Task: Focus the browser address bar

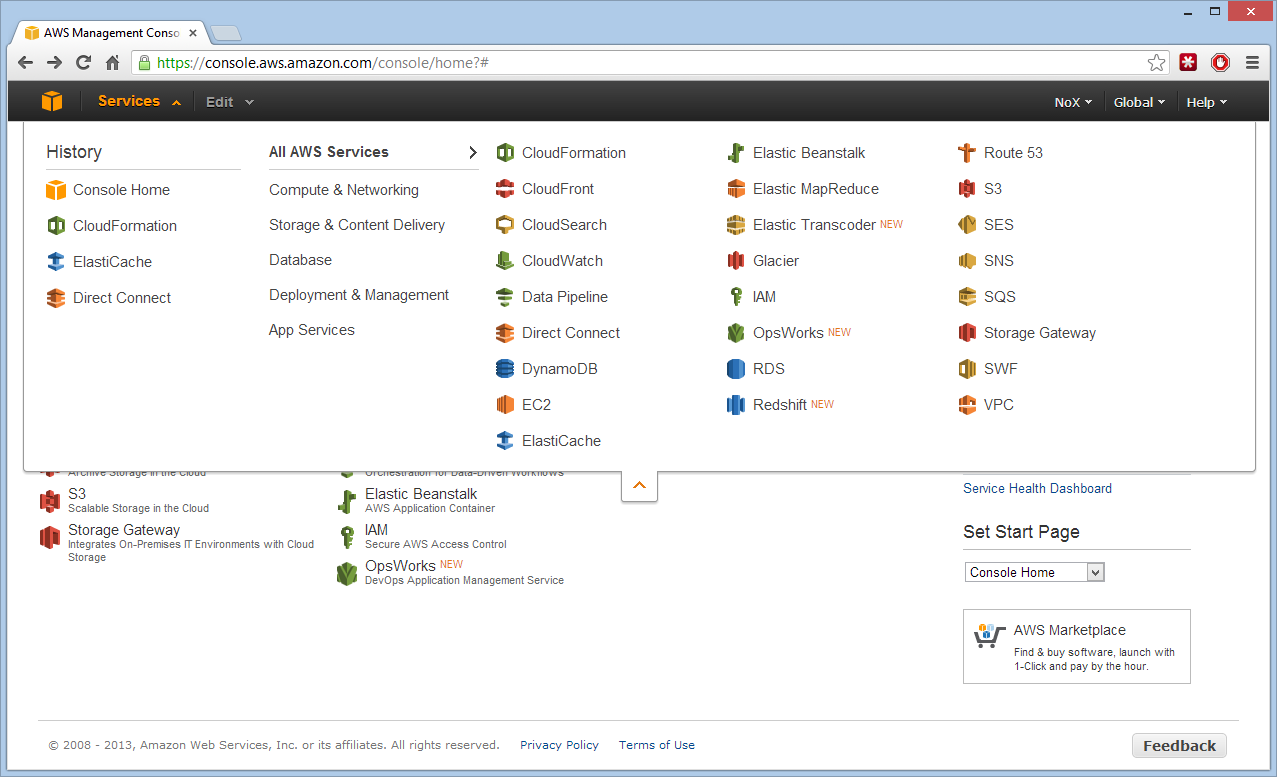Action: (650, 63)
